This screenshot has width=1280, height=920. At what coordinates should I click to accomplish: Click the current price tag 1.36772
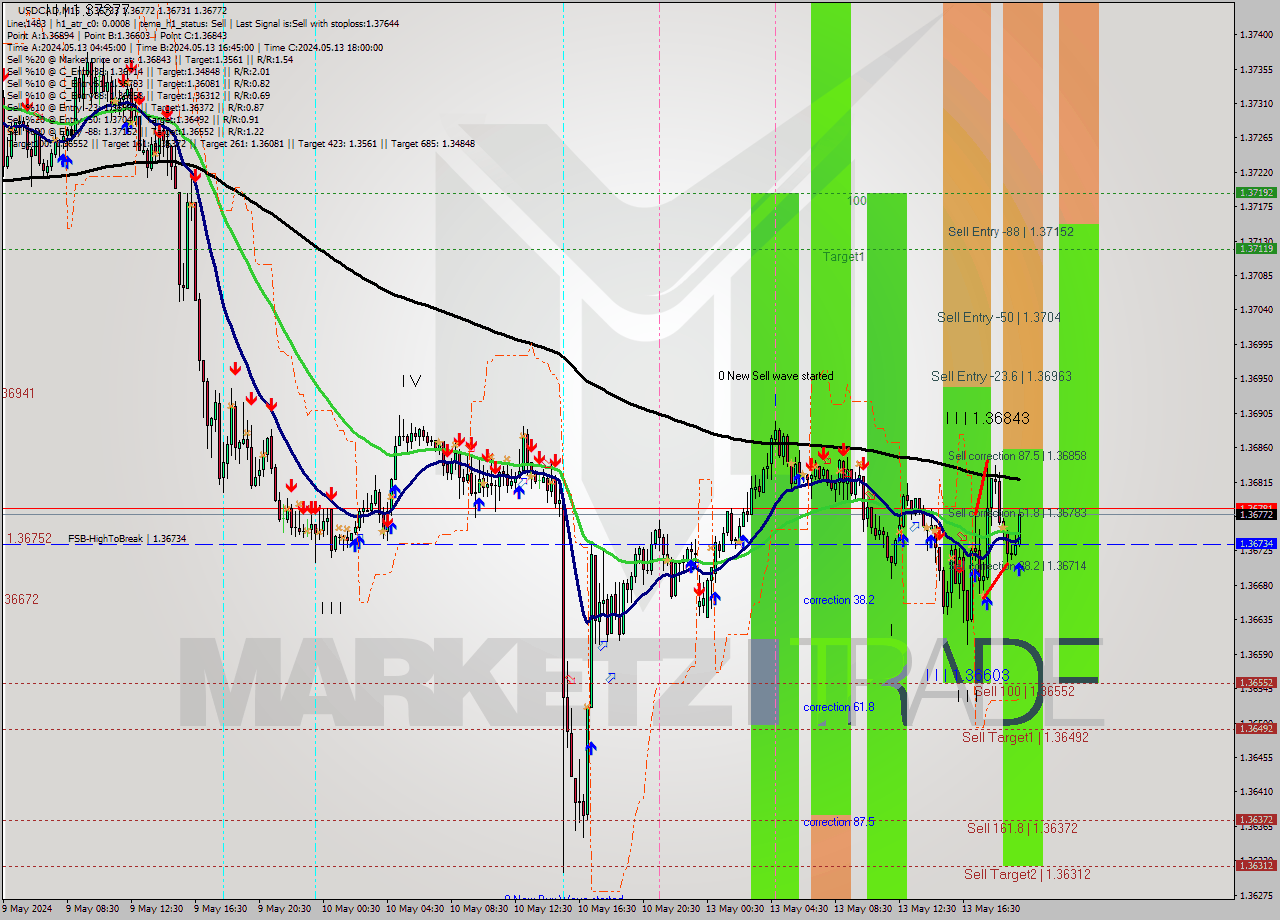1256,515
